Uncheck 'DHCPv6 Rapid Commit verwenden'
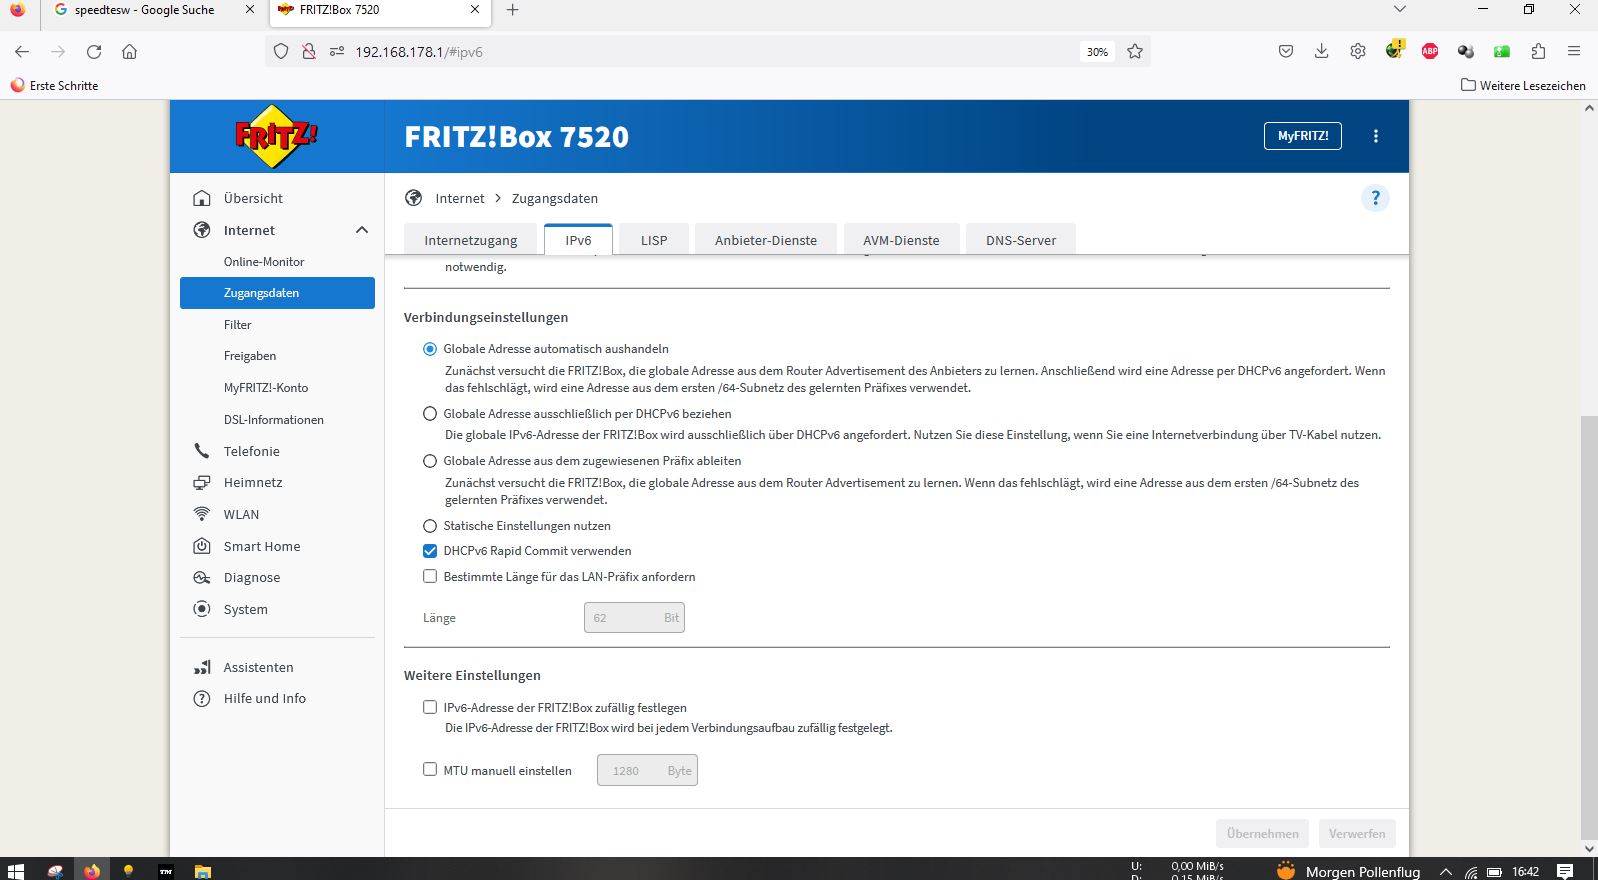Image resolution: width=1598 pixels, height=880 pixels. [430, 551]
